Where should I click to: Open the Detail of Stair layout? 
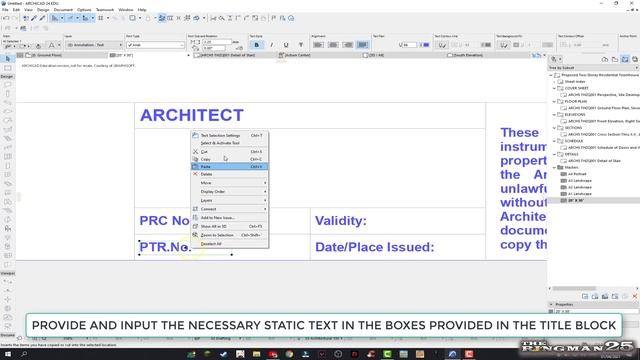tap(594, 161)
